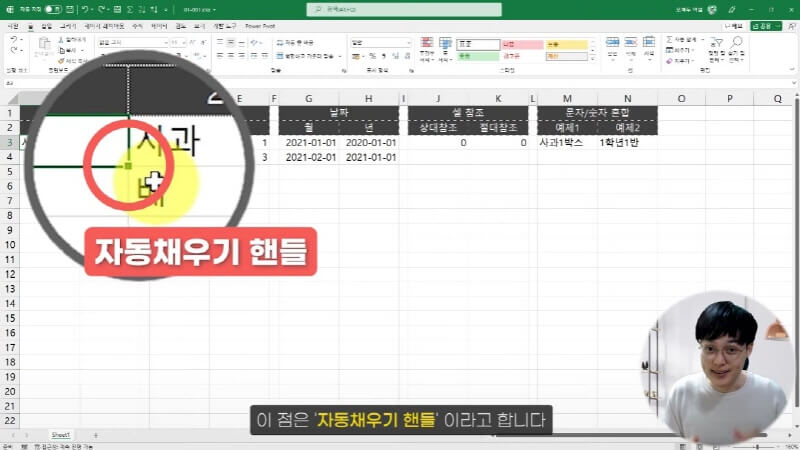Open the font name combo box

click(x=133, y=42)
